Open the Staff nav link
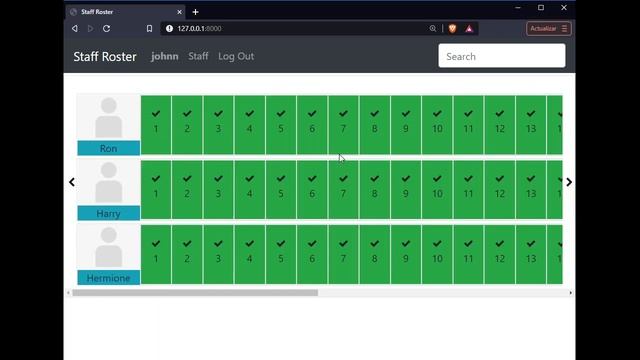The width and height of the screenshot is (640, 360). 198,56
